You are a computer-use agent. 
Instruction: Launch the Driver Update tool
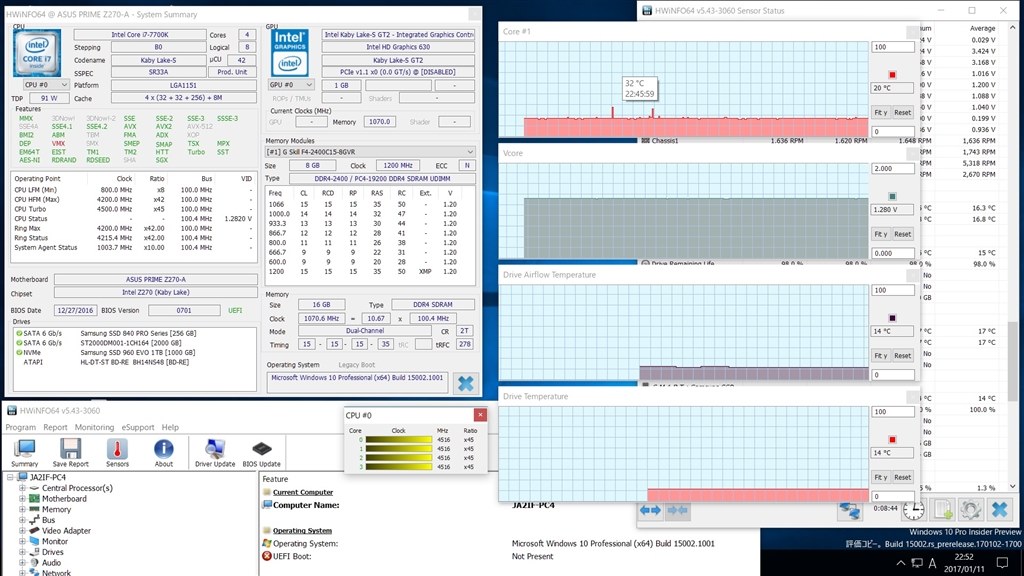click(x=215, y=452)
